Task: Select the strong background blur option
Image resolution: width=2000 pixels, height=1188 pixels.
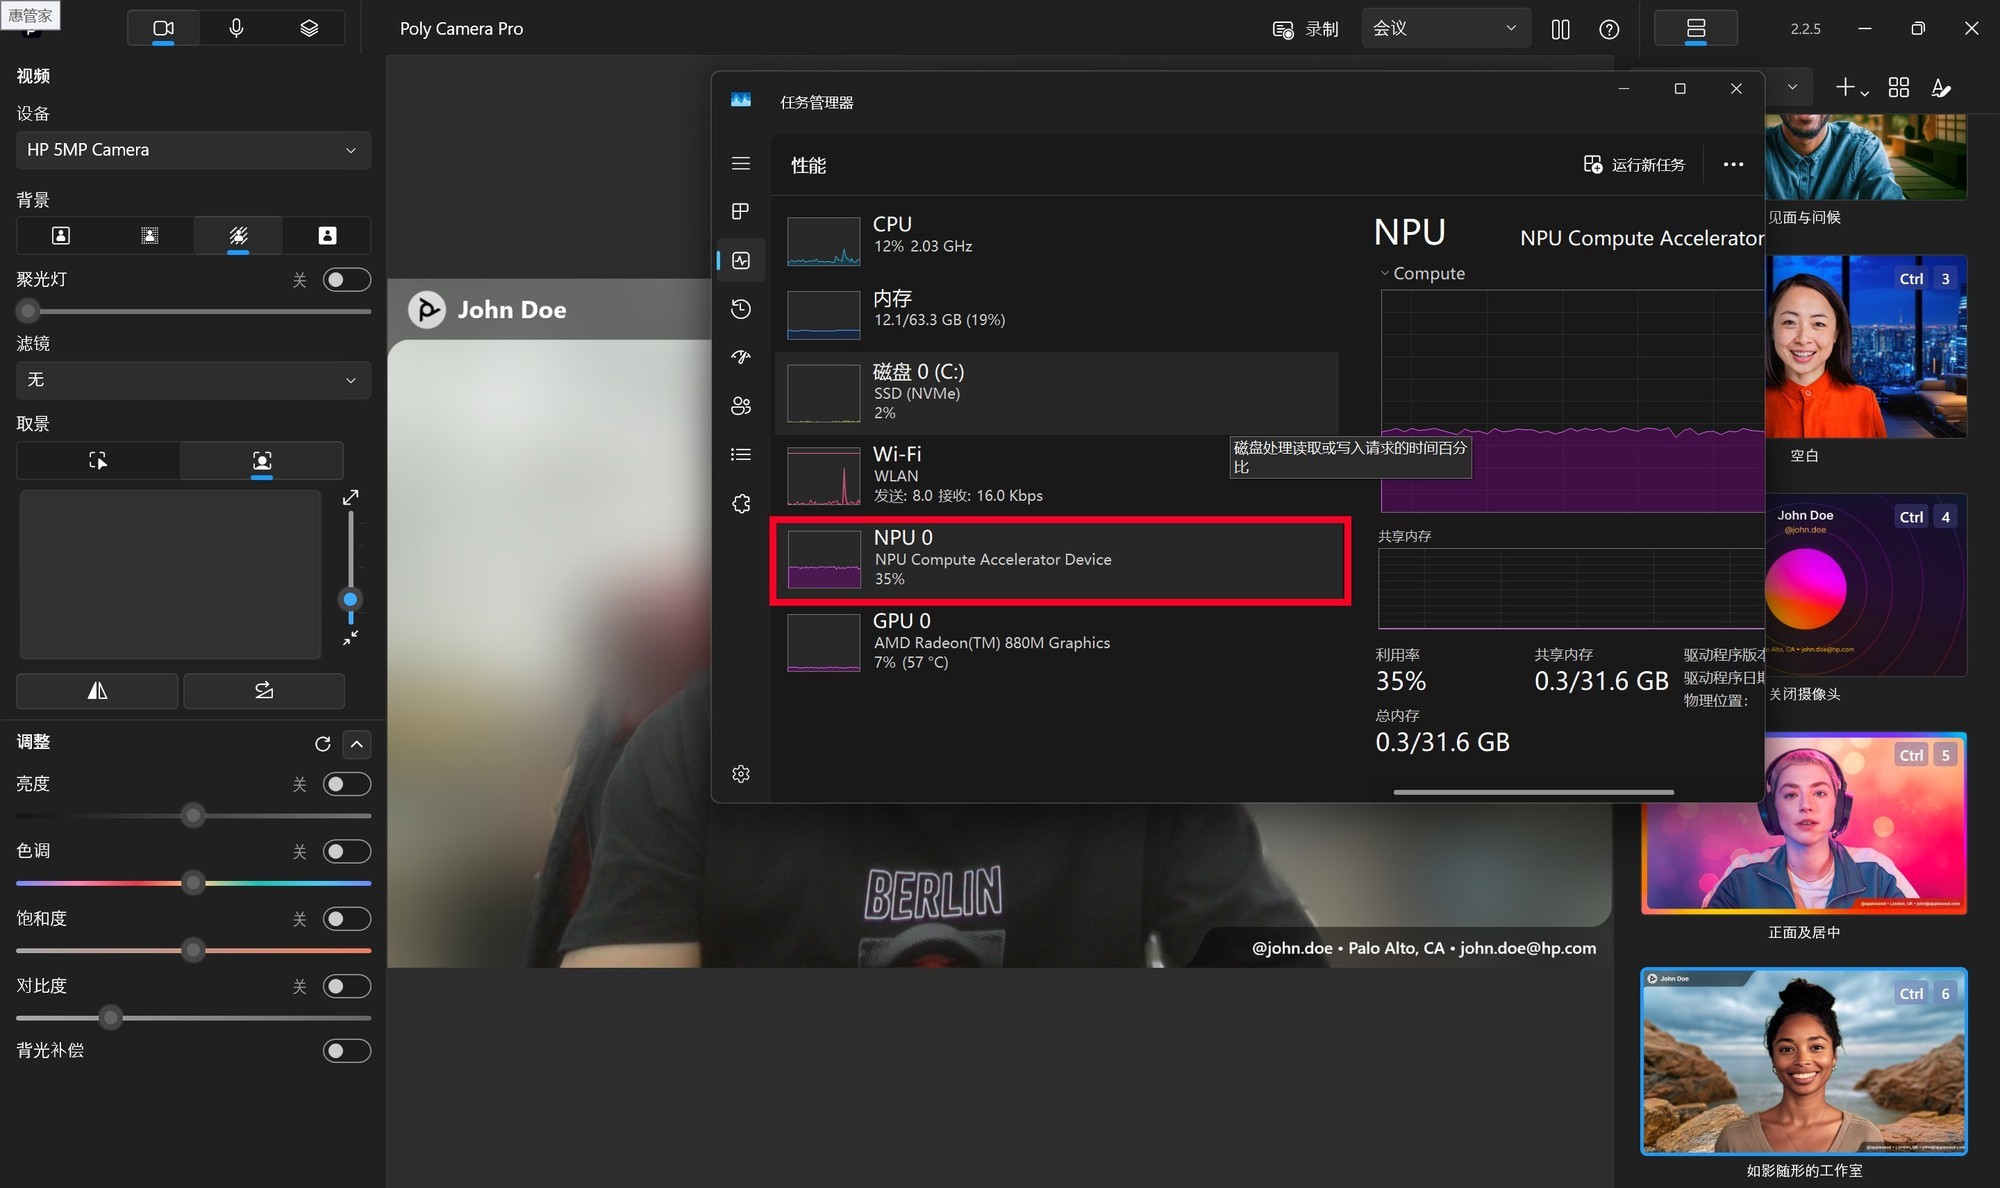Action: tap(238, 235)
